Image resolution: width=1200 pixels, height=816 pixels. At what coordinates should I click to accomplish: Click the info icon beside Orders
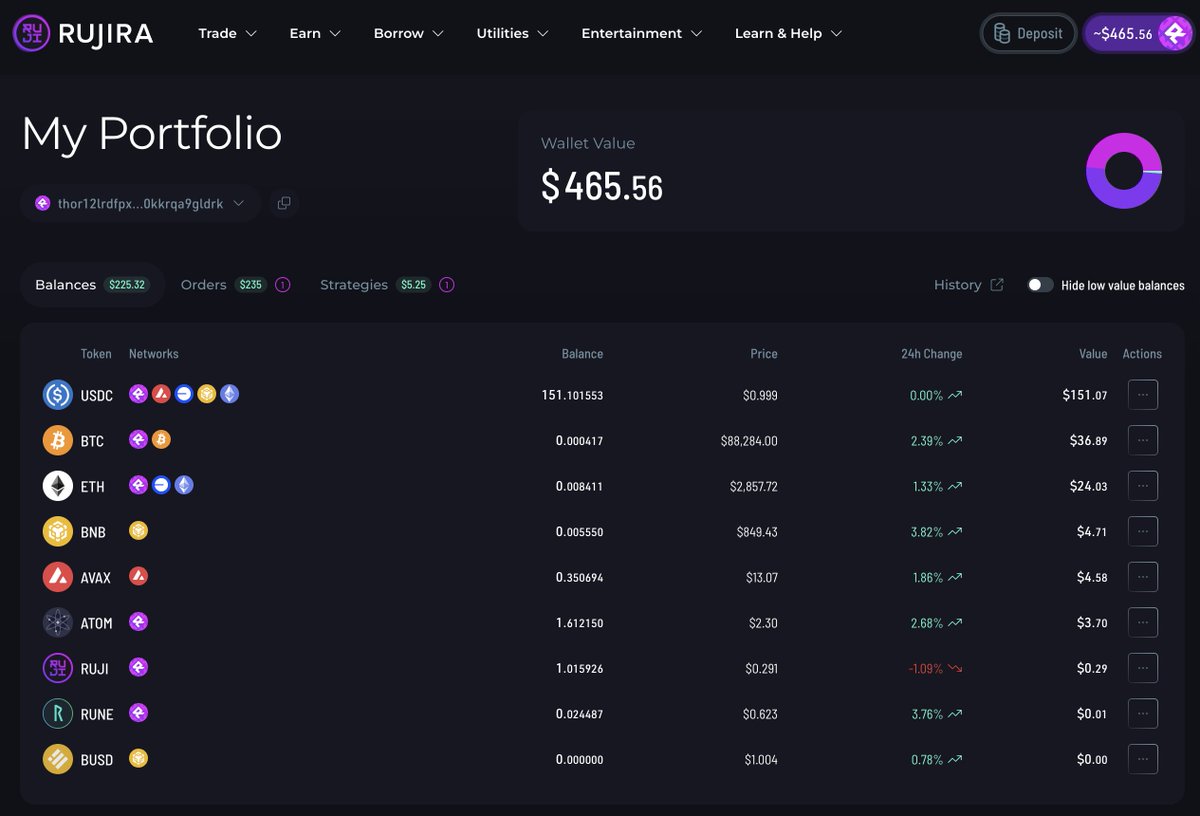pyautogui.click(x=282, y=285)
